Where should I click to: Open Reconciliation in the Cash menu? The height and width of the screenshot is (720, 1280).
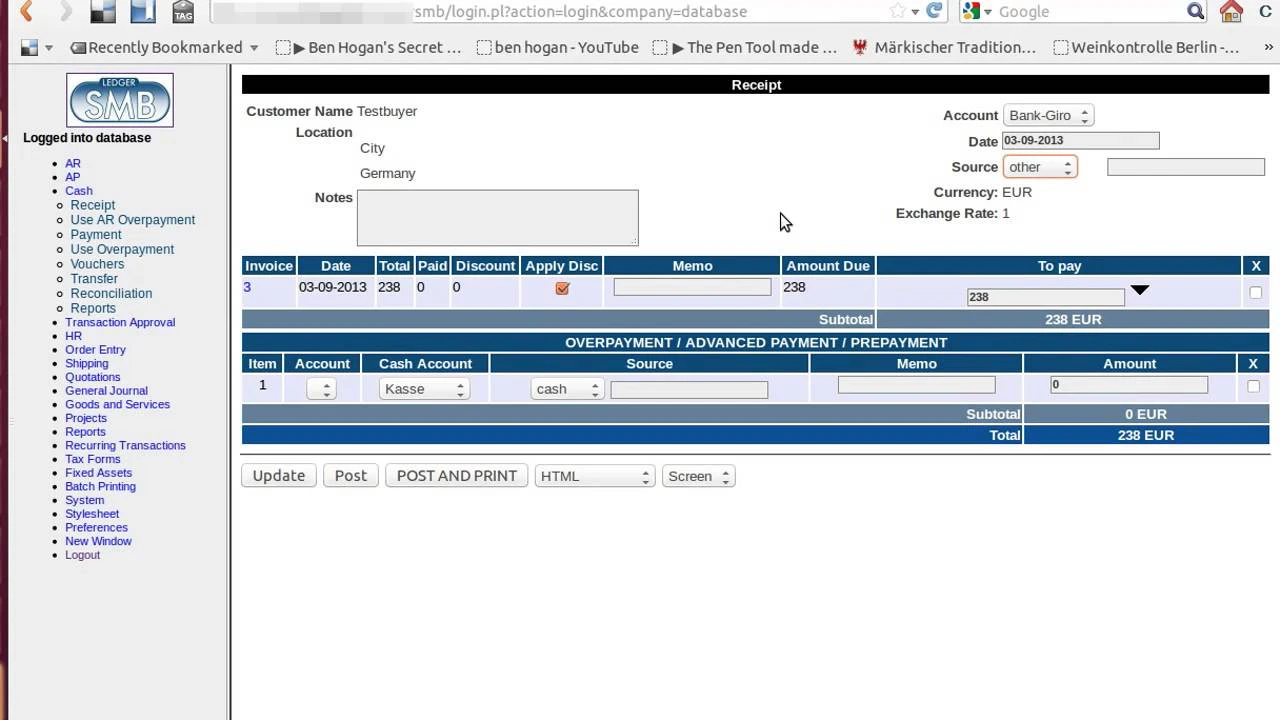tap(111, 293)
